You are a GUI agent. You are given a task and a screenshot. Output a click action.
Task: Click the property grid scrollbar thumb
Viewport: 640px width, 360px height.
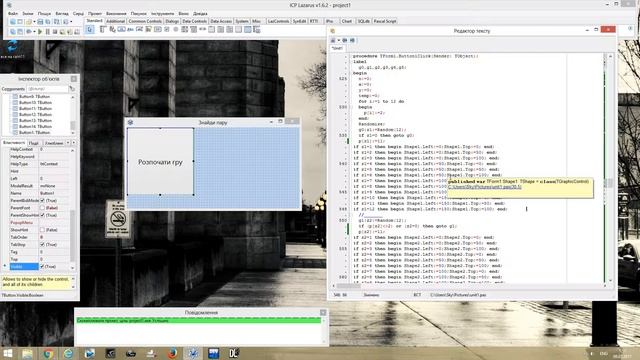point(73,236)
